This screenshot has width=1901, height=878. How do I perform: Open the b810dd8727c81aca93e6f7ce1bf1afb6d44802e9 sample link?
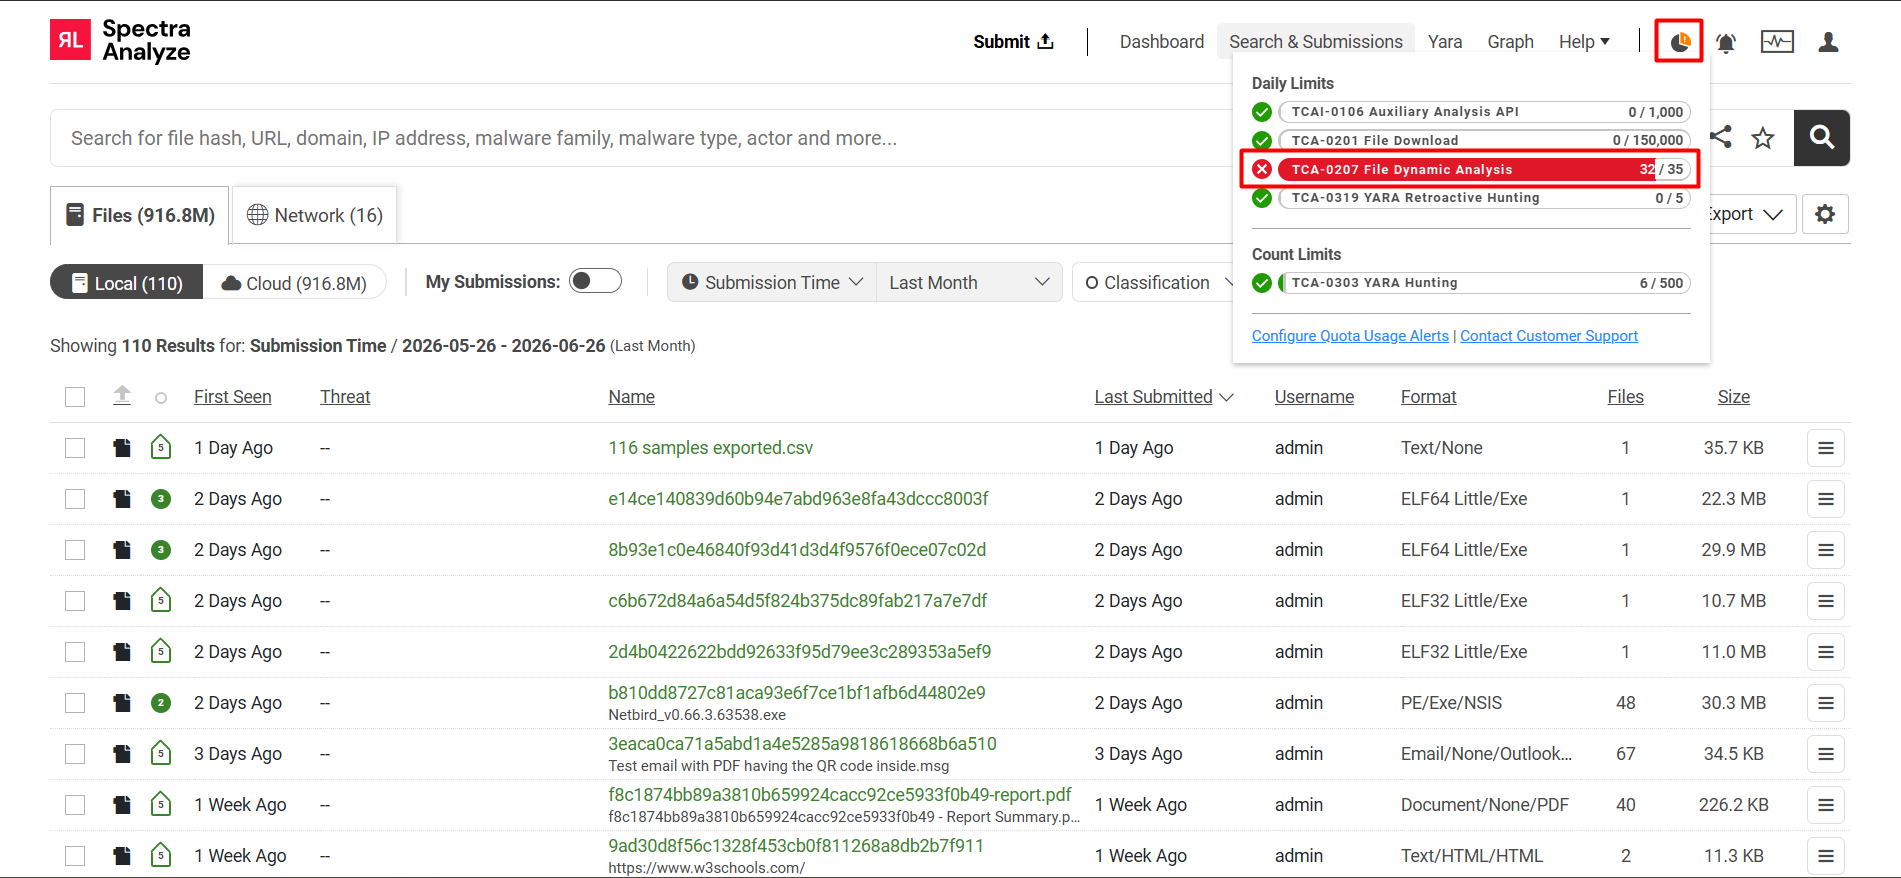click(x=797, y=693)
